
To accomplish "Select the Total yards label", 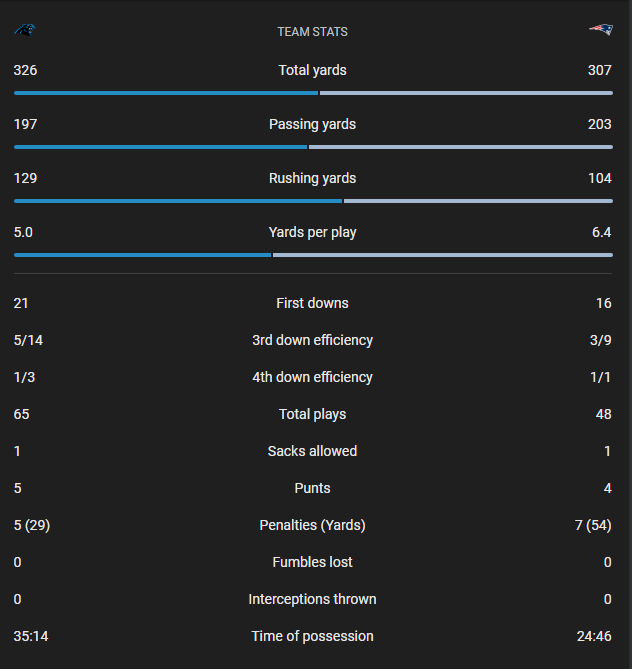I will 313,71.
